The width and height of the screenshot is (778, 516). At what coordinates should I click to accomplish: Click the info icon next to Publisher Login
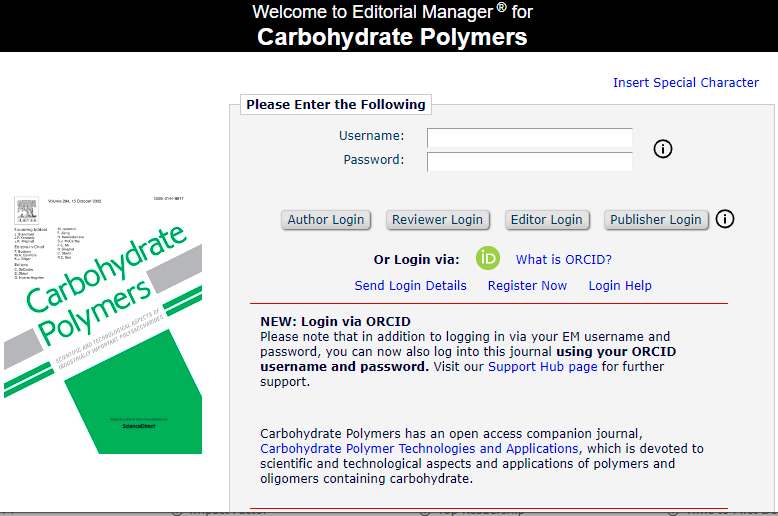click(725, 219)
